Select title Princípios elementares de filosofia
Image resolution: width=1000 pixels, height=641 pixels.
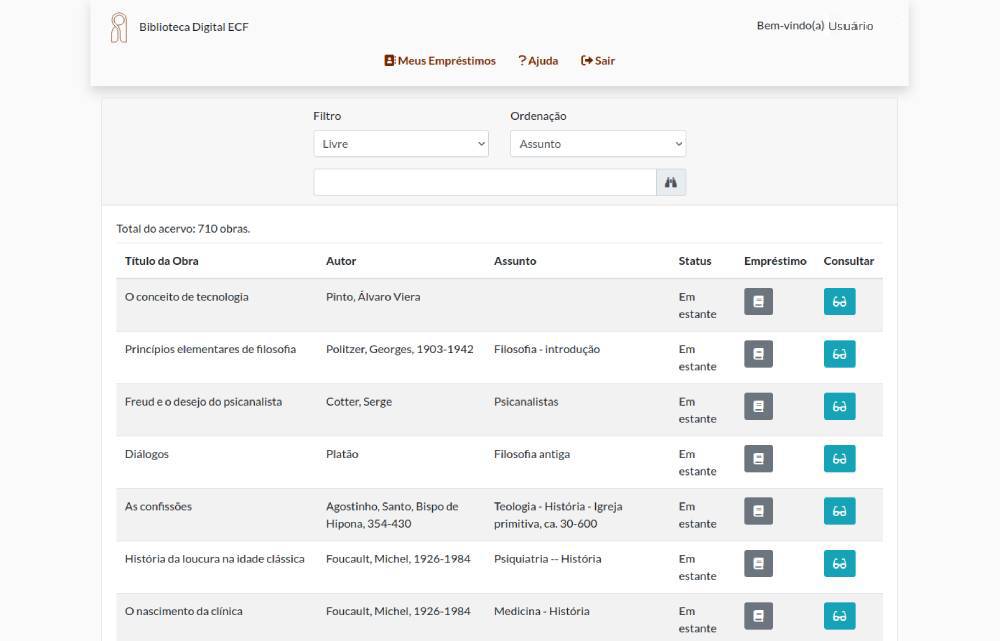pos(210,350)
